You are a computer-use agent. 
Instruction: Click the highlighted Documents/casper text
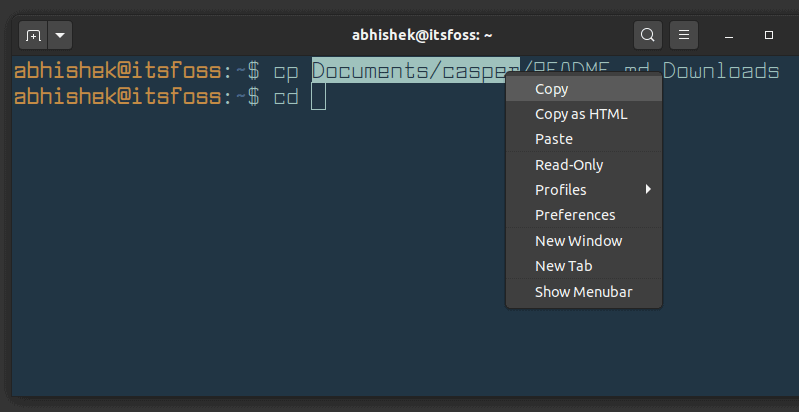click(x=415, y=71)
